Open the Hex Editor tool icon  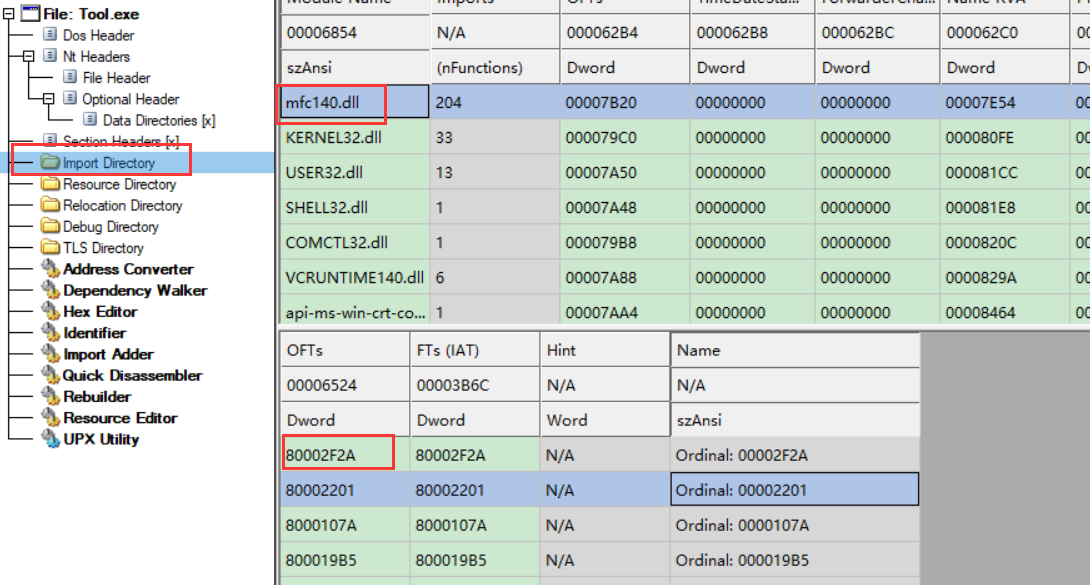[50, 312]
